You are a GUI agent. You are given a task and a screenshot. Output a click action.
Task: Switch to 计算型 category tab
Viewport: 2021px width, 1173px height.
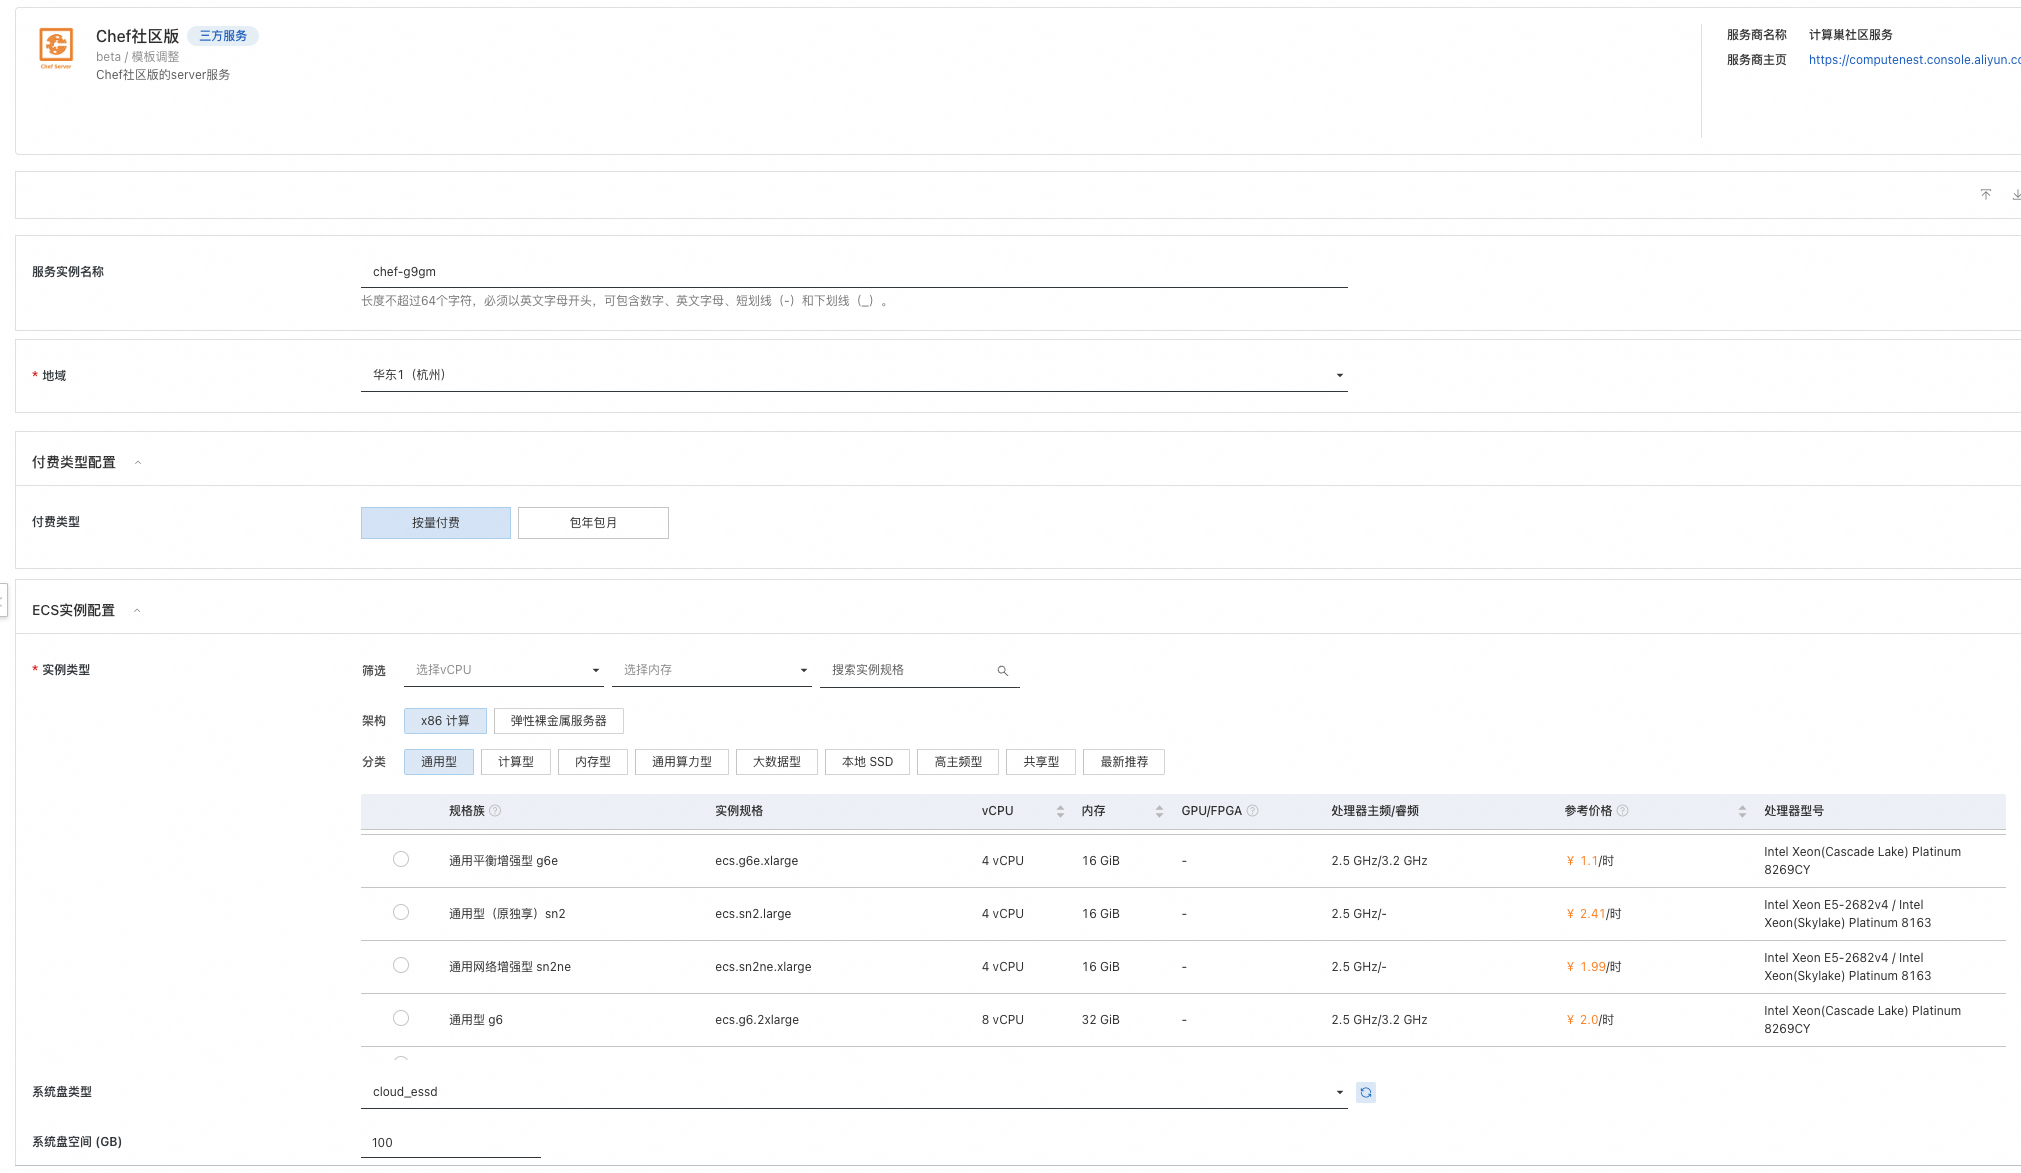516,762
